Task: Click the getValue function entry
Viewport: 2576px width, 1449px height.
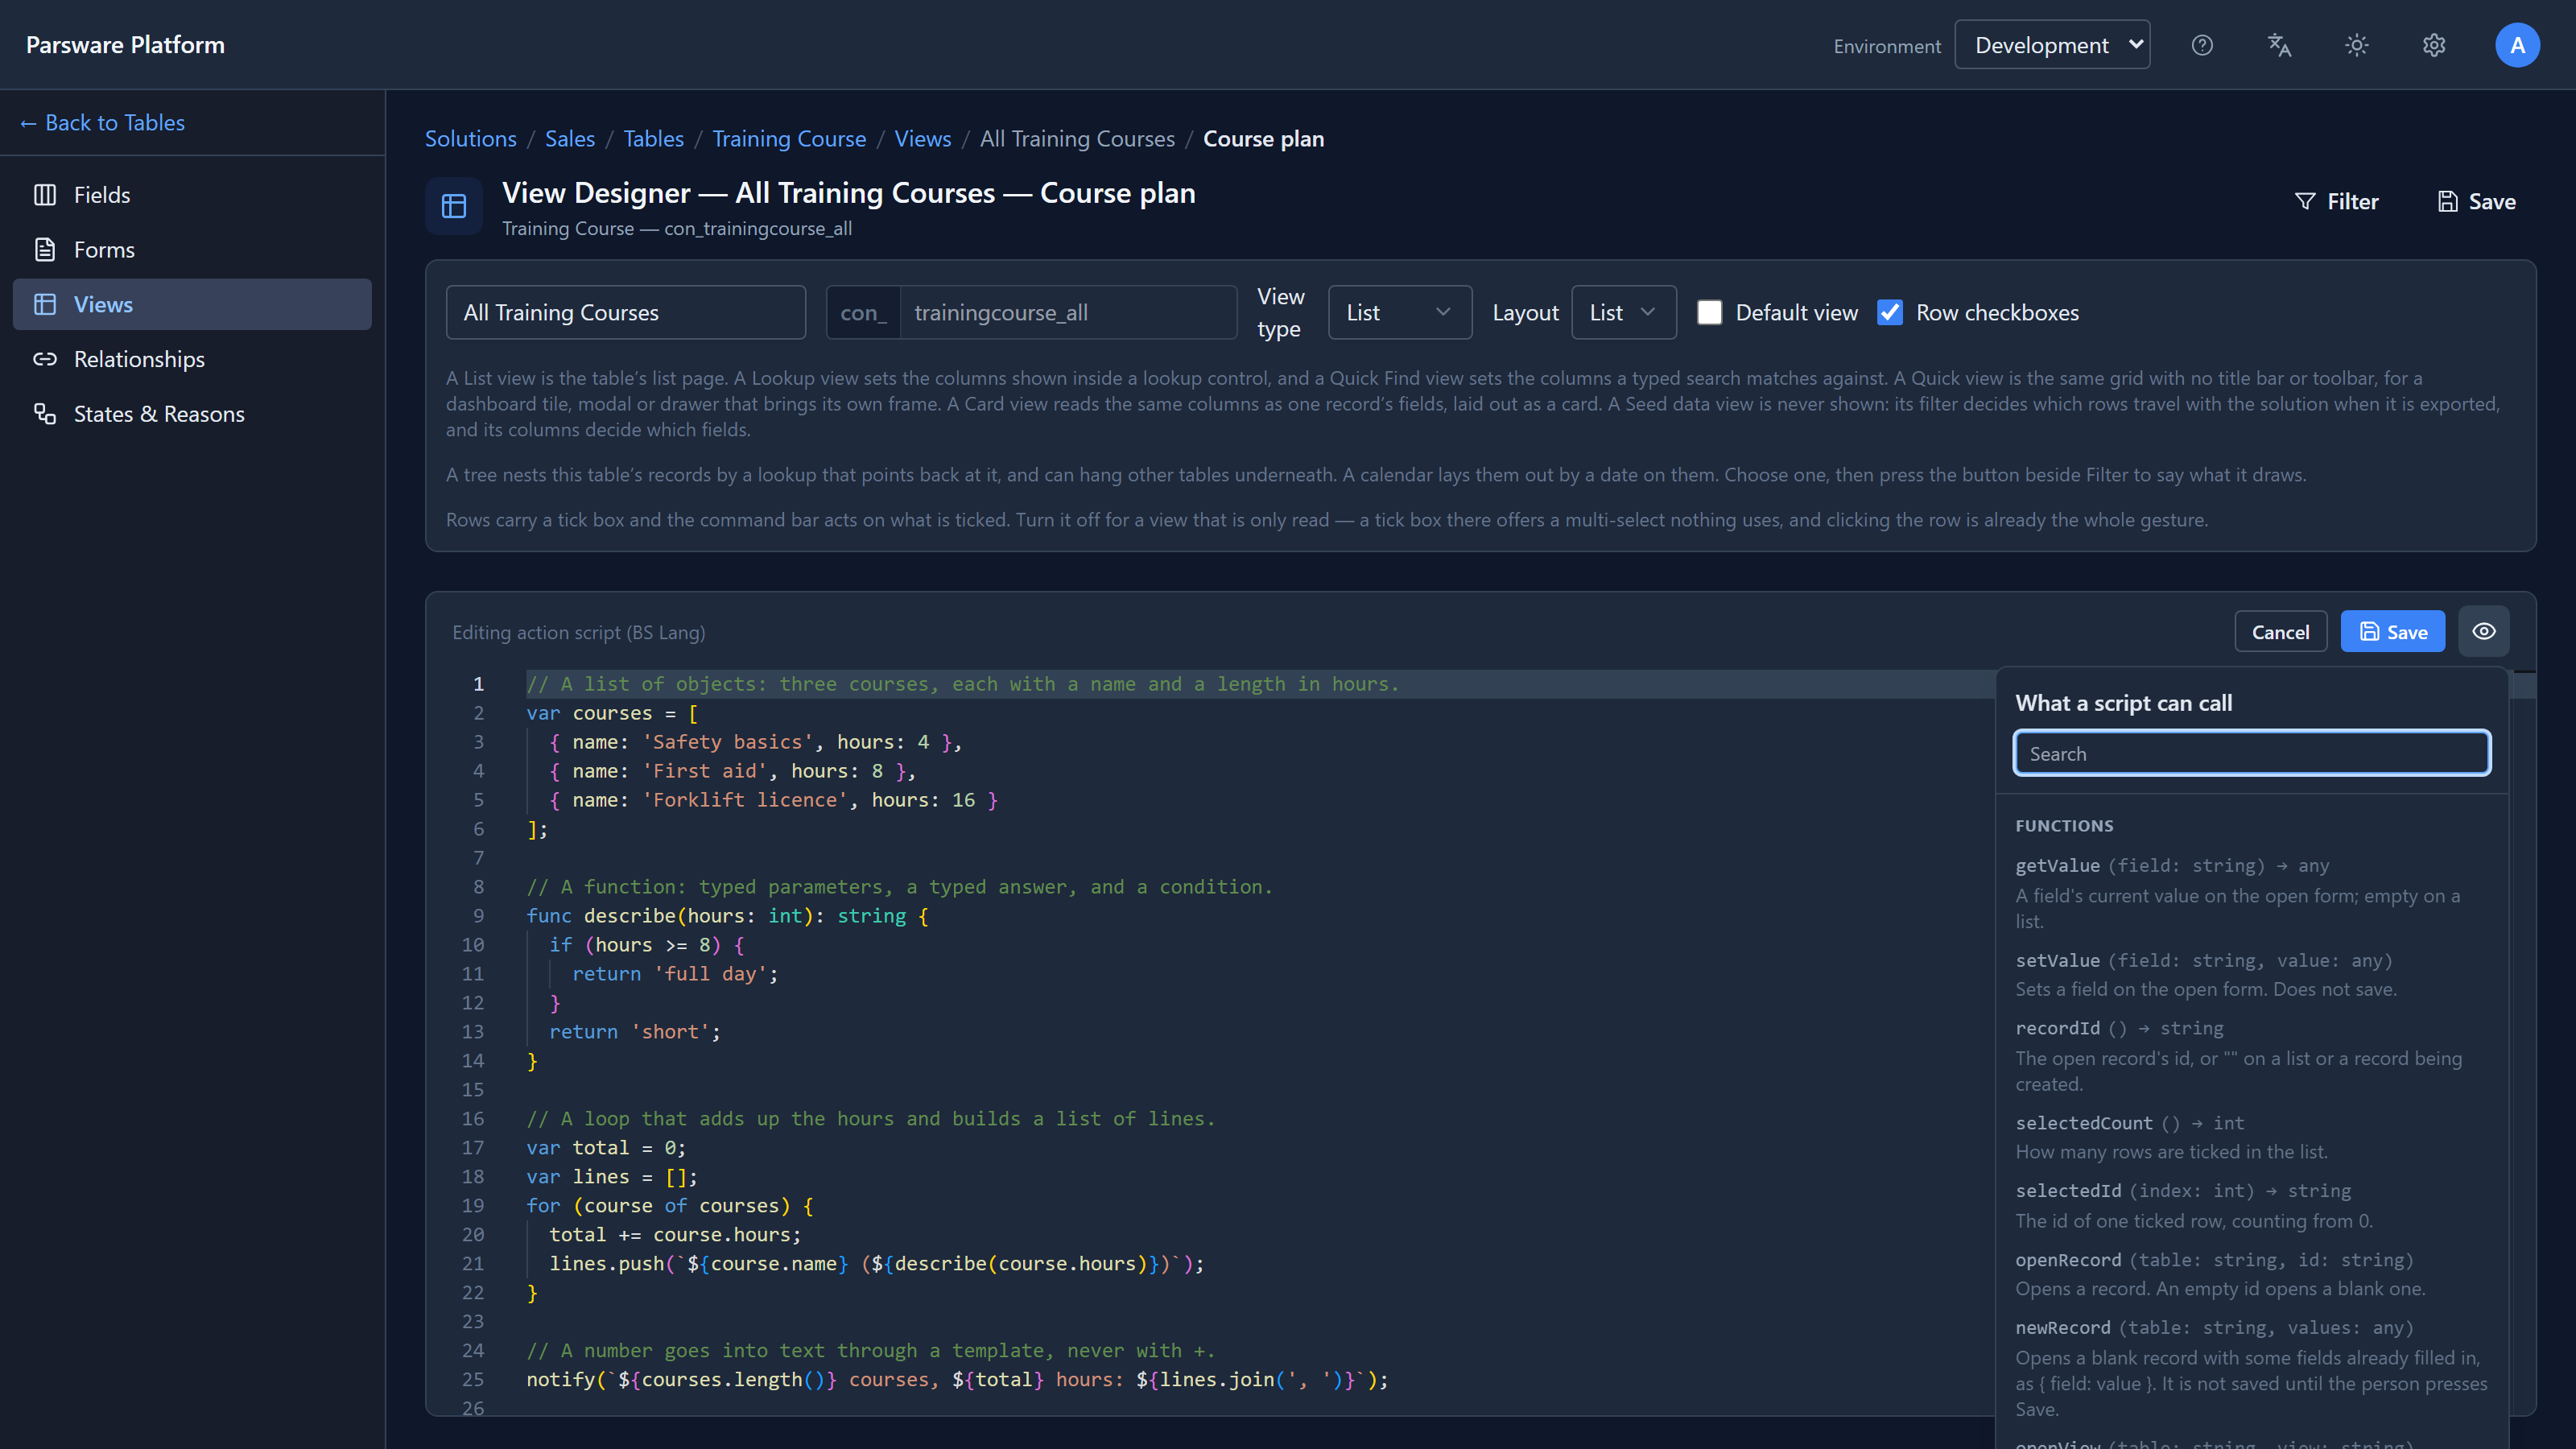Action: tap(2251, 893)
